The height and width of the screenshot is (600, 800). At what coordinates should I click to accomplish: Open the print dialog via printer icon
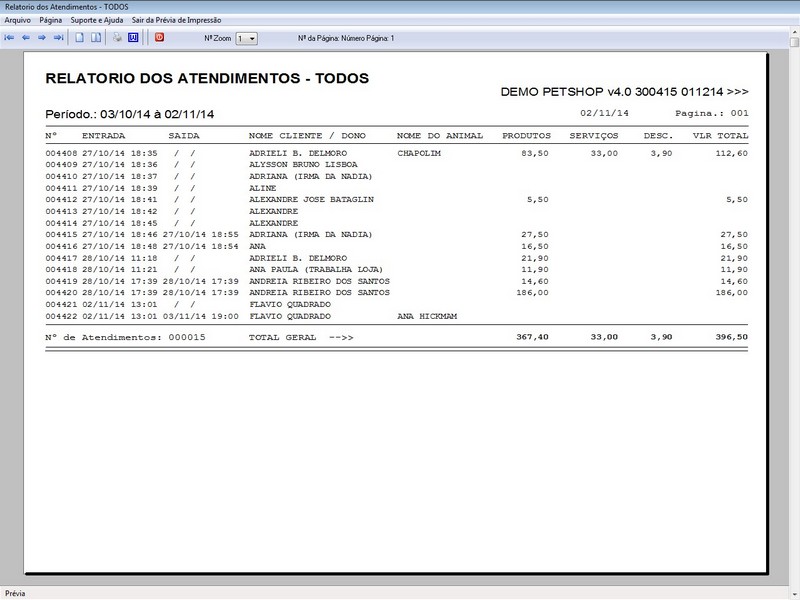[x=116, y=38]
